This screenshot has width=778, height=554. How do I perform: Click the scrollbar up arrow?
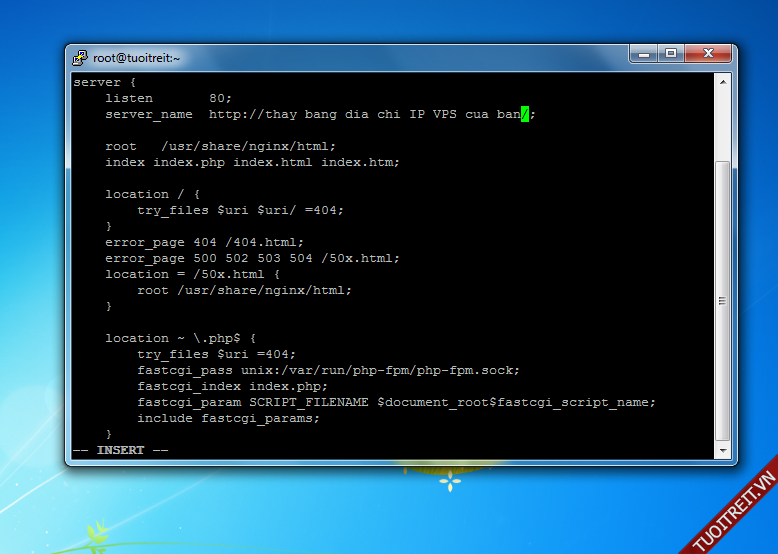pyautogui.click(x=723, y=80)
